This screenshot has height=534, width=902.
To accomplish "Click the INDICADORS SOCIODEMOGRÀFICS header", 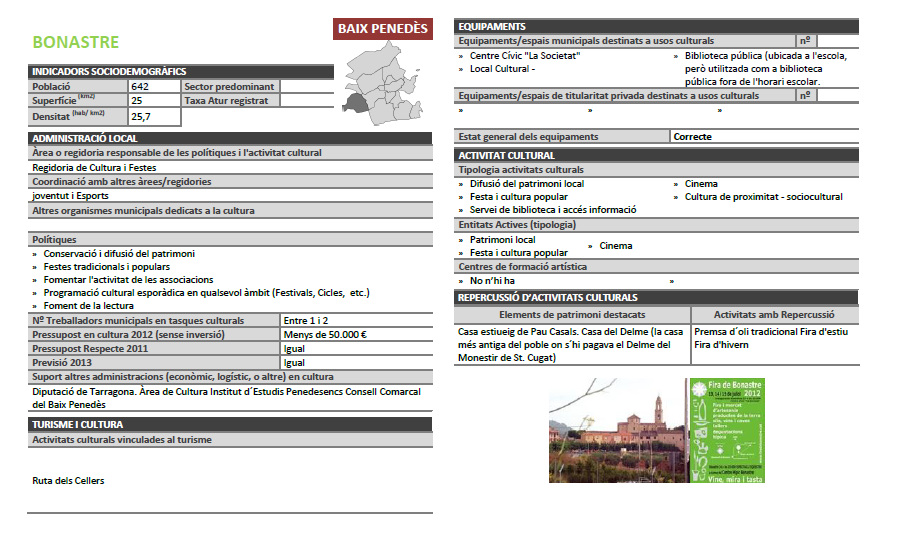I will point(181,71).
